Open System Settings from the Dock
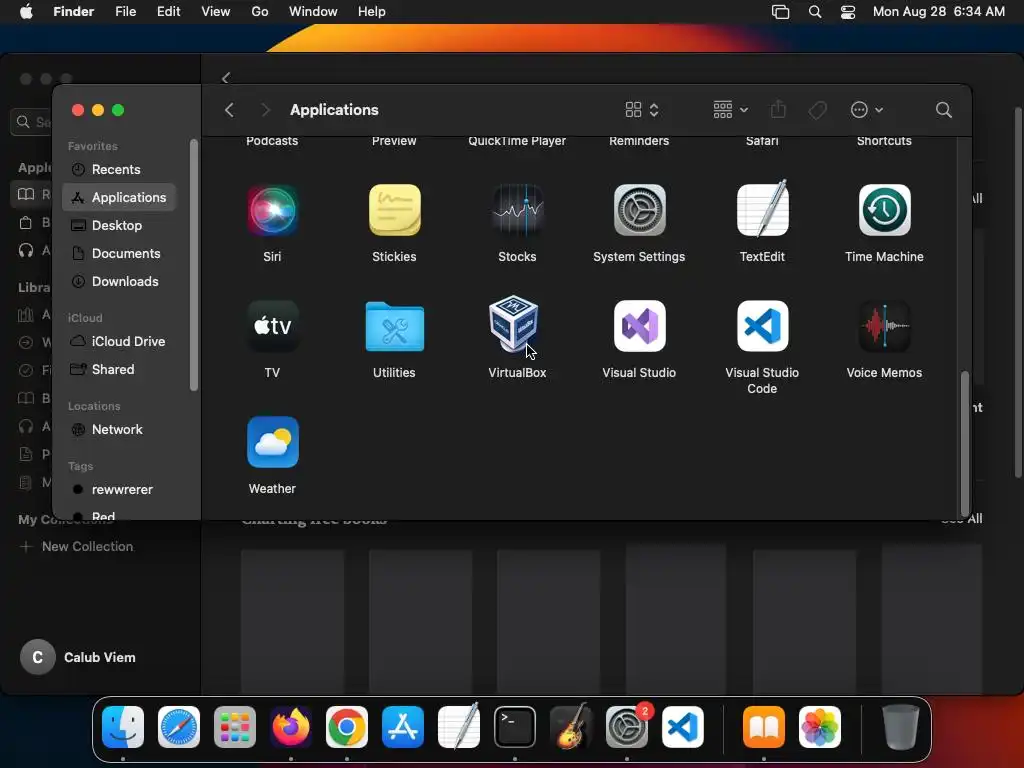Viewport: 1024px width, 768px height. click(x=627, y=727)
